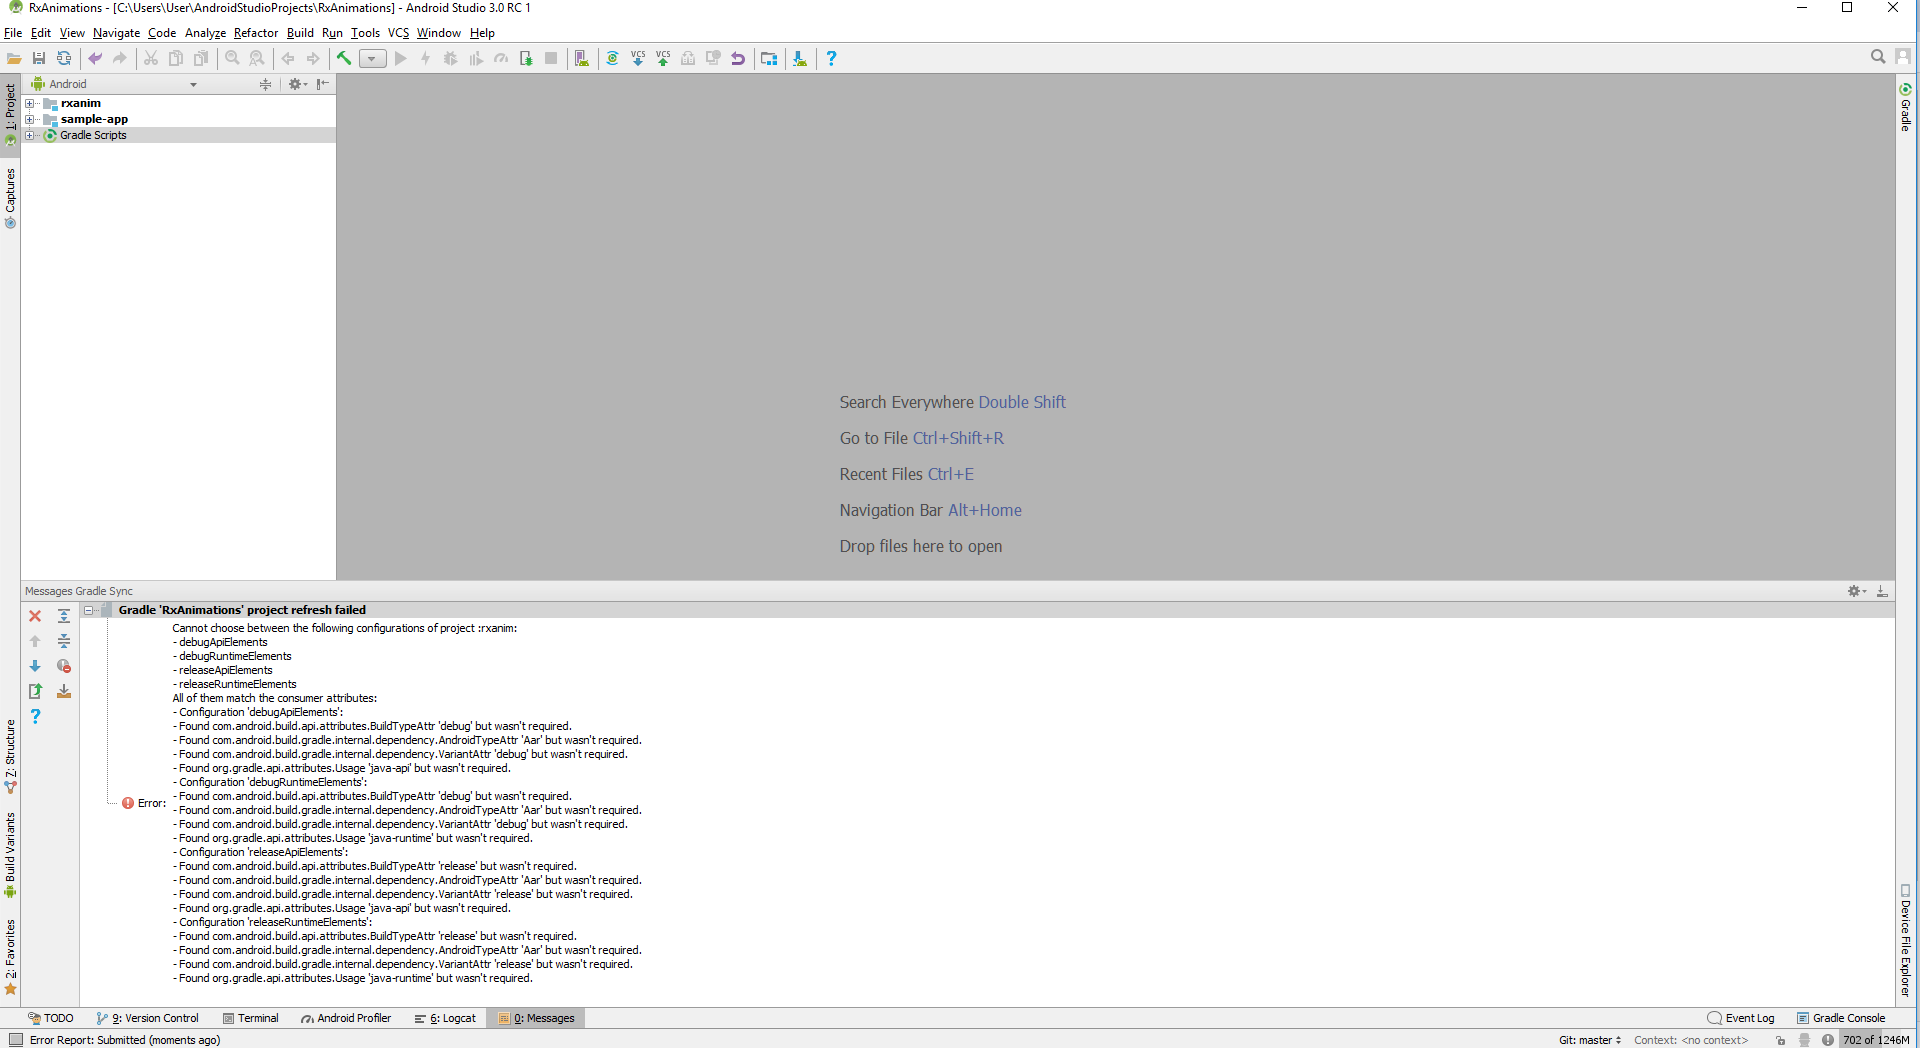
Task: Expand the sample-app module node
Action: 30,119
